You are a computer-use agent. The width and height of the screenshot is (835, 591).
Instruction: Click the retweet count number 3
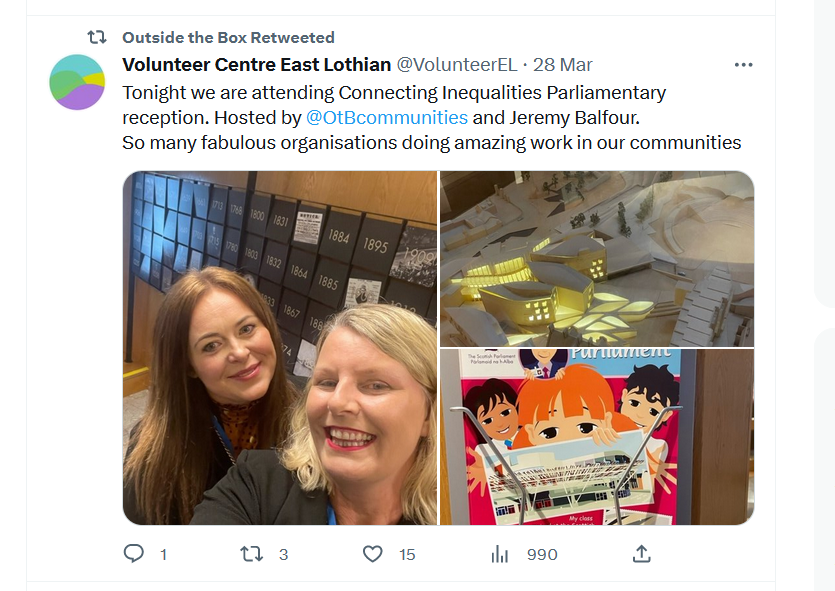pyautogui.click(x=283, y=555)
